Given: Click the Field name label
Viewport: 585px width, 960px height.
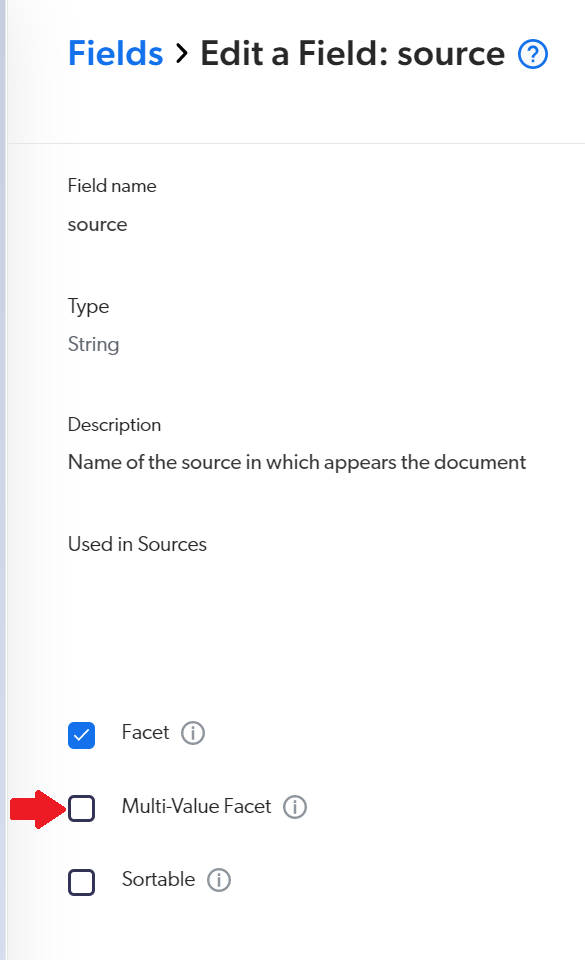Looking at the screenshot, I should pyautogui.click(x=111, y=186).
